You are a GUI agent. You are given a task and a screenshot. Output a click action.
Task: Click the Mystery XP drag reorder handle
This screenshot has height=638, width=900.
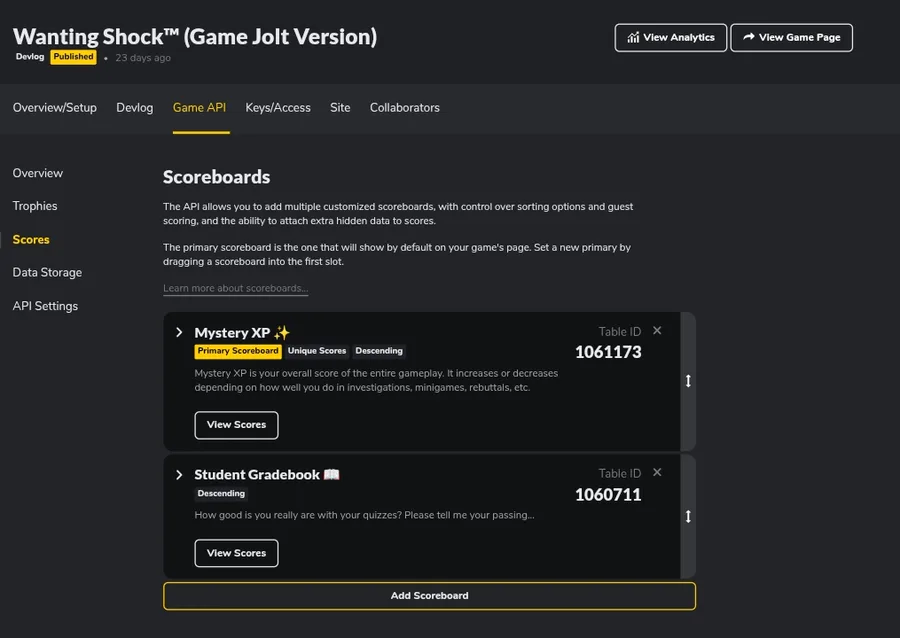(x=688, y=381)
